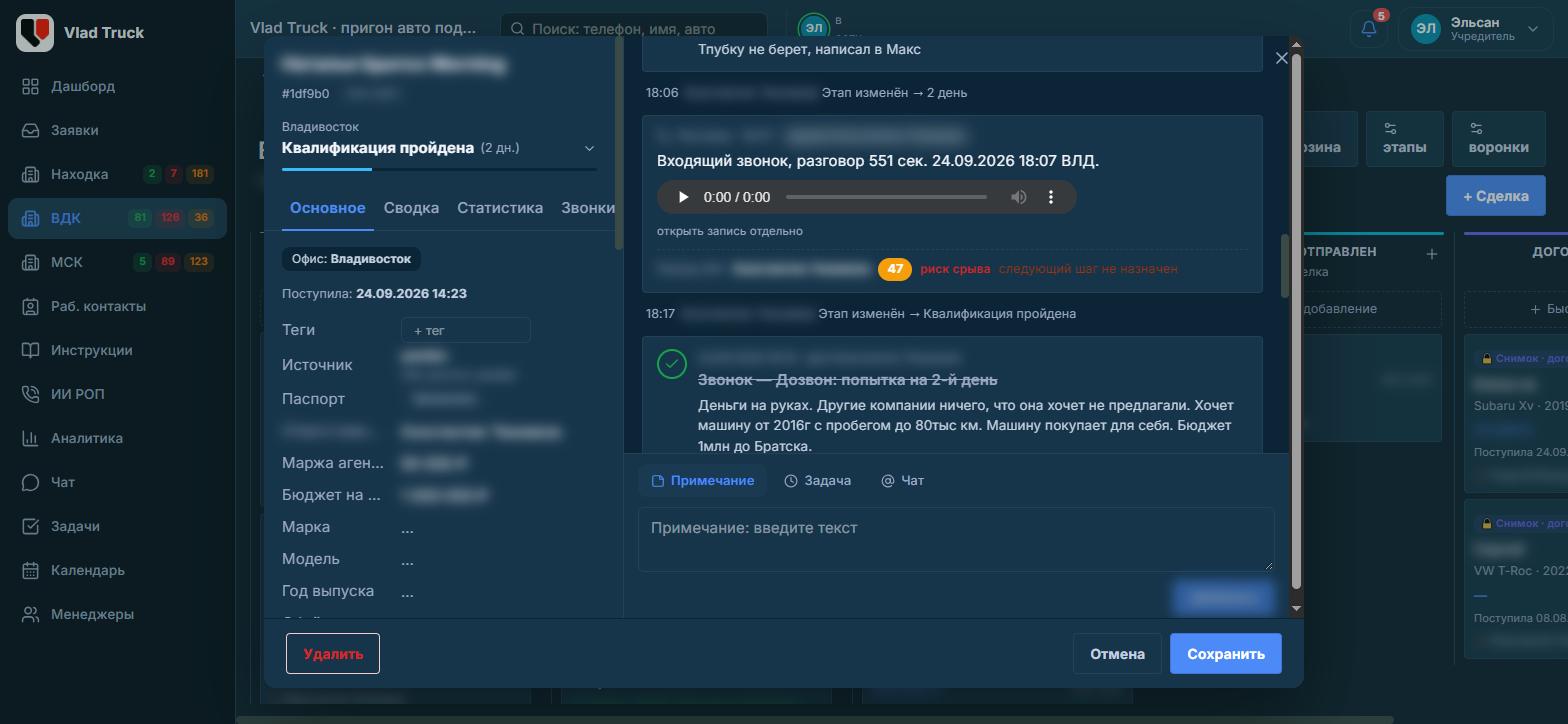Screen dimensions: 1568x724
Task: Click the deal ID #1df9b0
Action: point(306,94)
